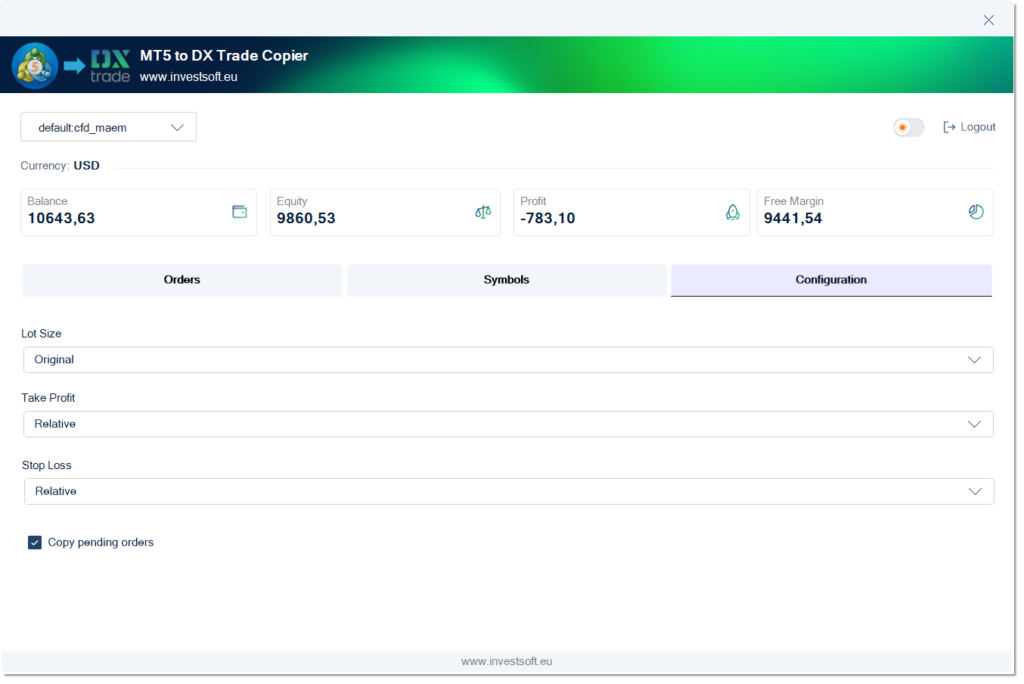This screenshot has height=684, width=1024.
Task: Click the rocket icon in Profit card
Action: tap(732, 212)
